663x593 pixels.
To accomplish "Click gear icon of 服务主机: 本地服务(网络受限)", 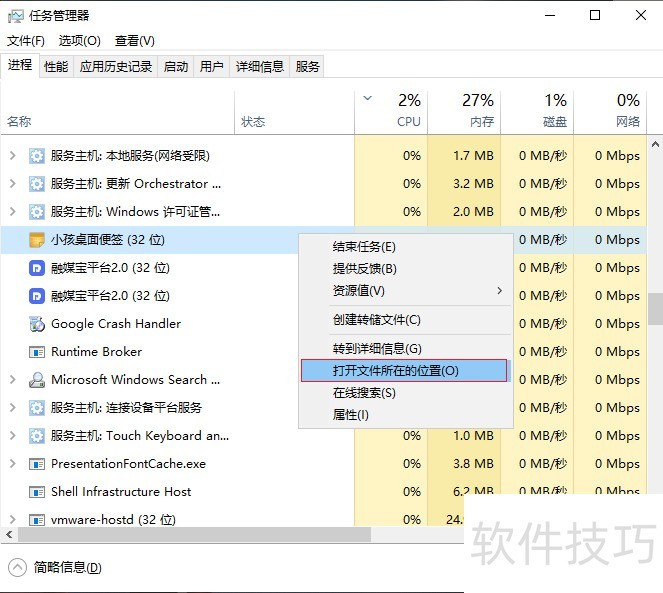I will (37, 156).
